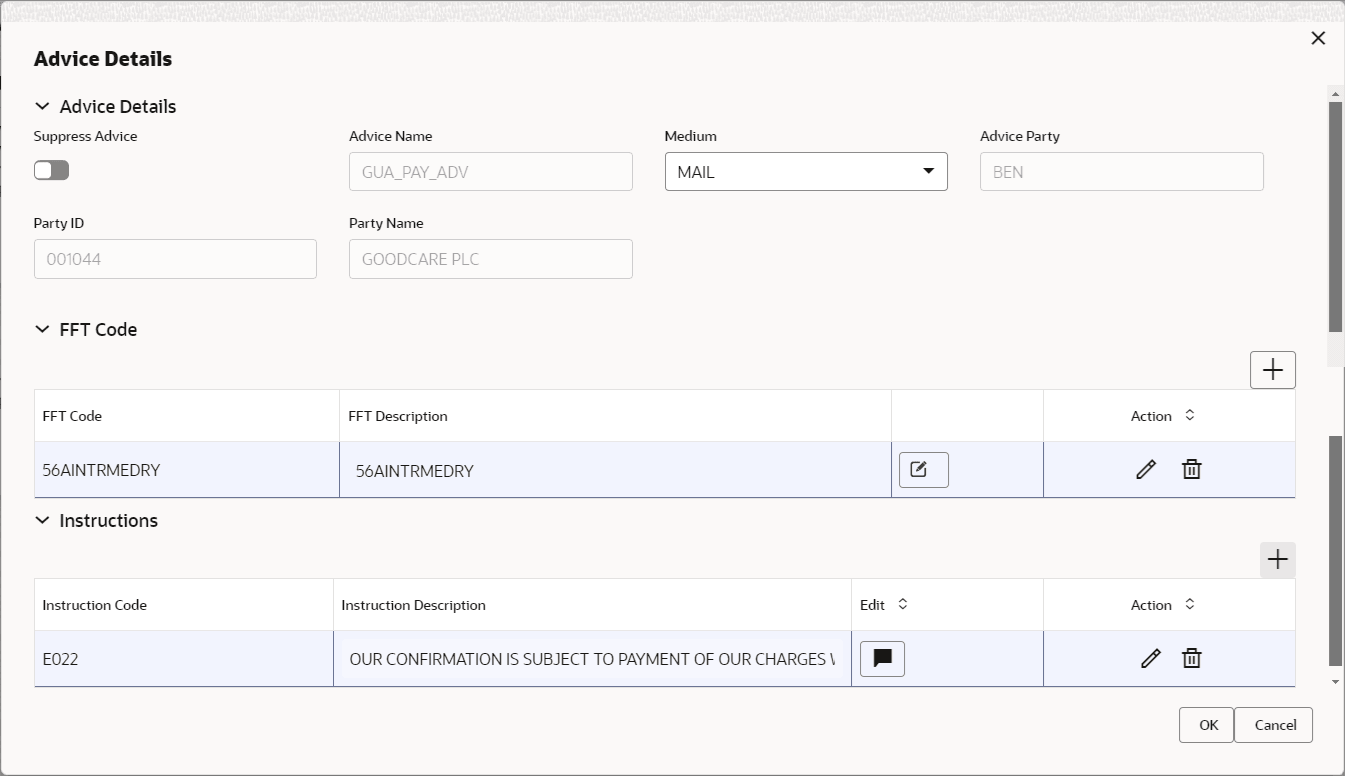The height and width of the screenshot is (776, 1345).
Task: Close the Advice Details dialog
Action: click(x=1318, y=38)
